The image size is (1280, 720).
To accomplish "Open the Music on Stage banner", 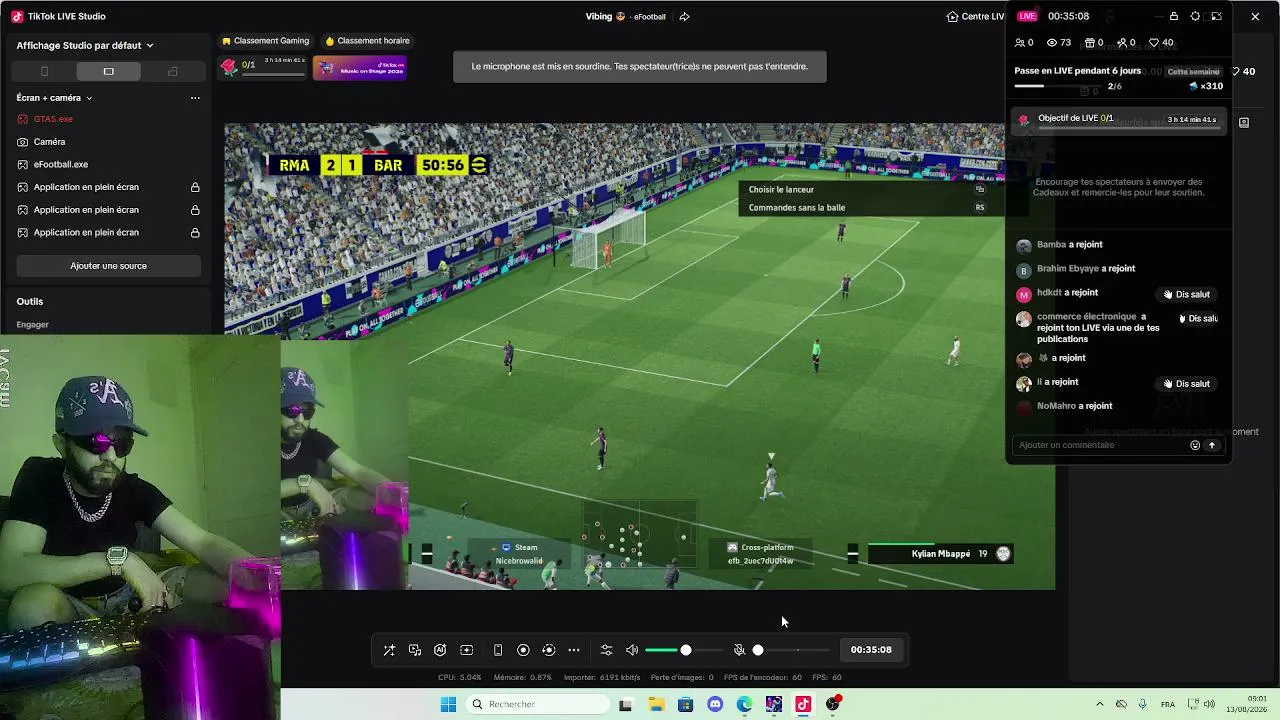I will tap(360, 67).
